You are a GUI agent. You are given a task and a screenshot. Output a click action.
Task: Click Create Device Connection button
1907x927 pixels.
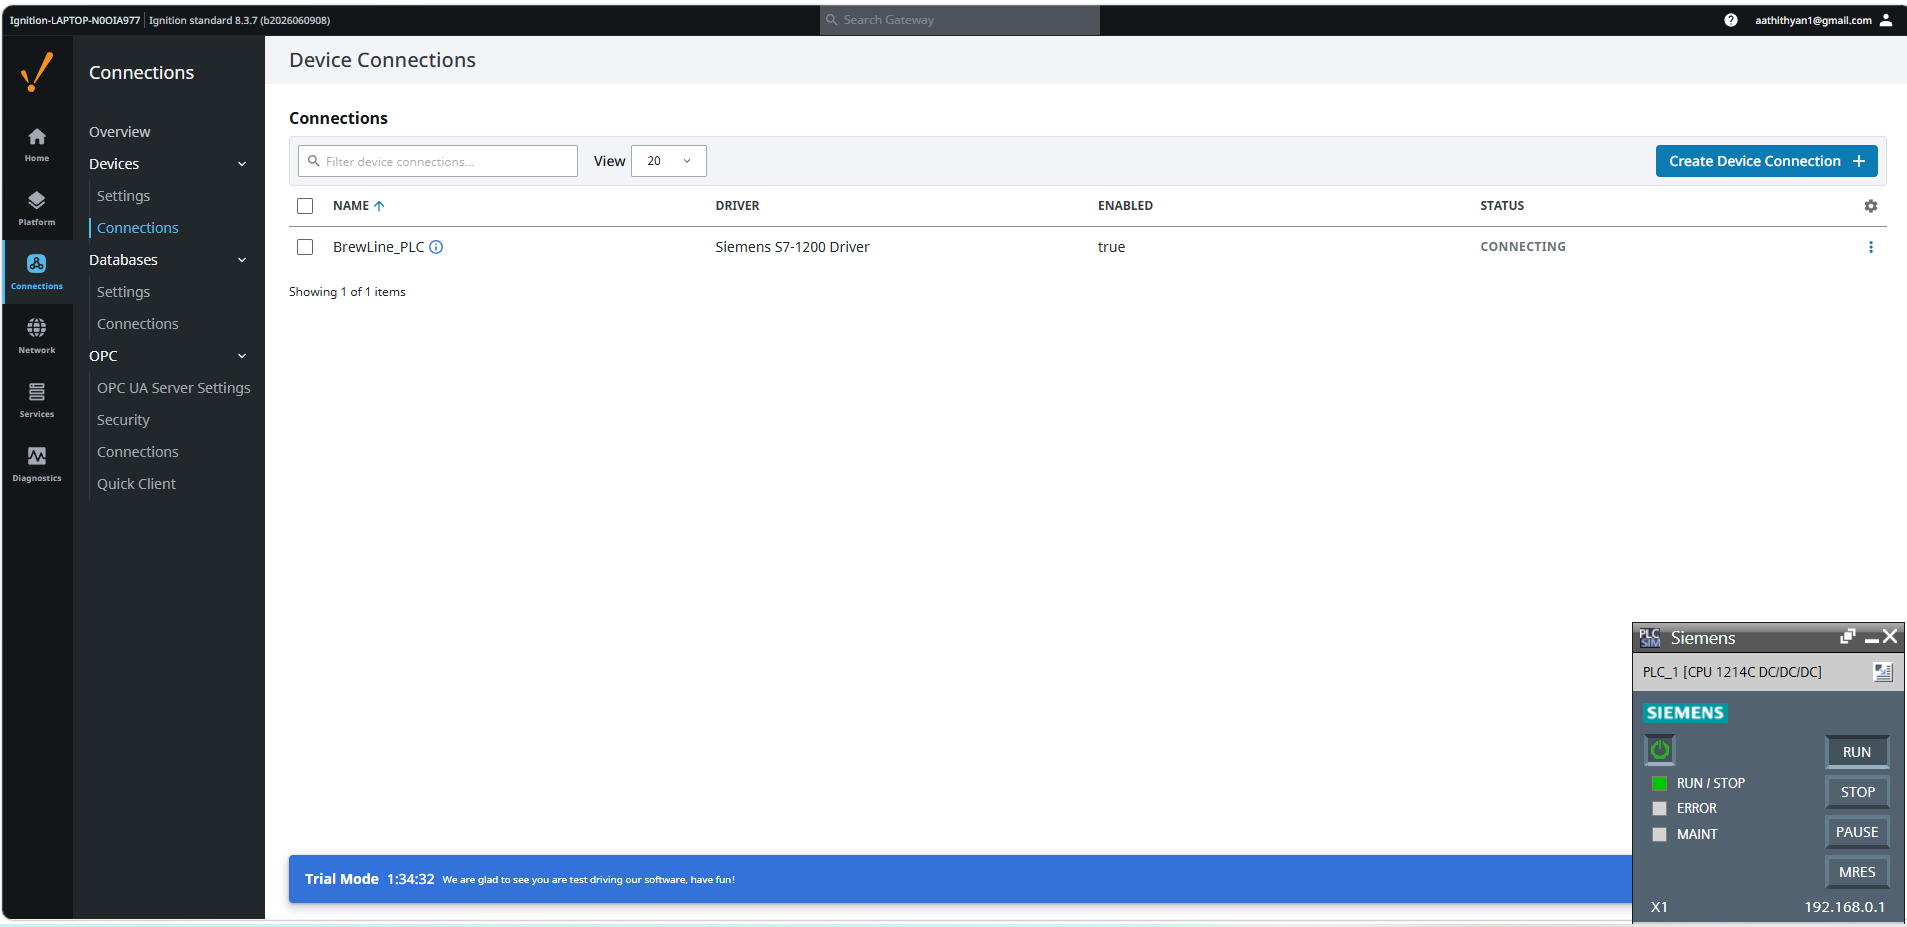pos(1766,161)
